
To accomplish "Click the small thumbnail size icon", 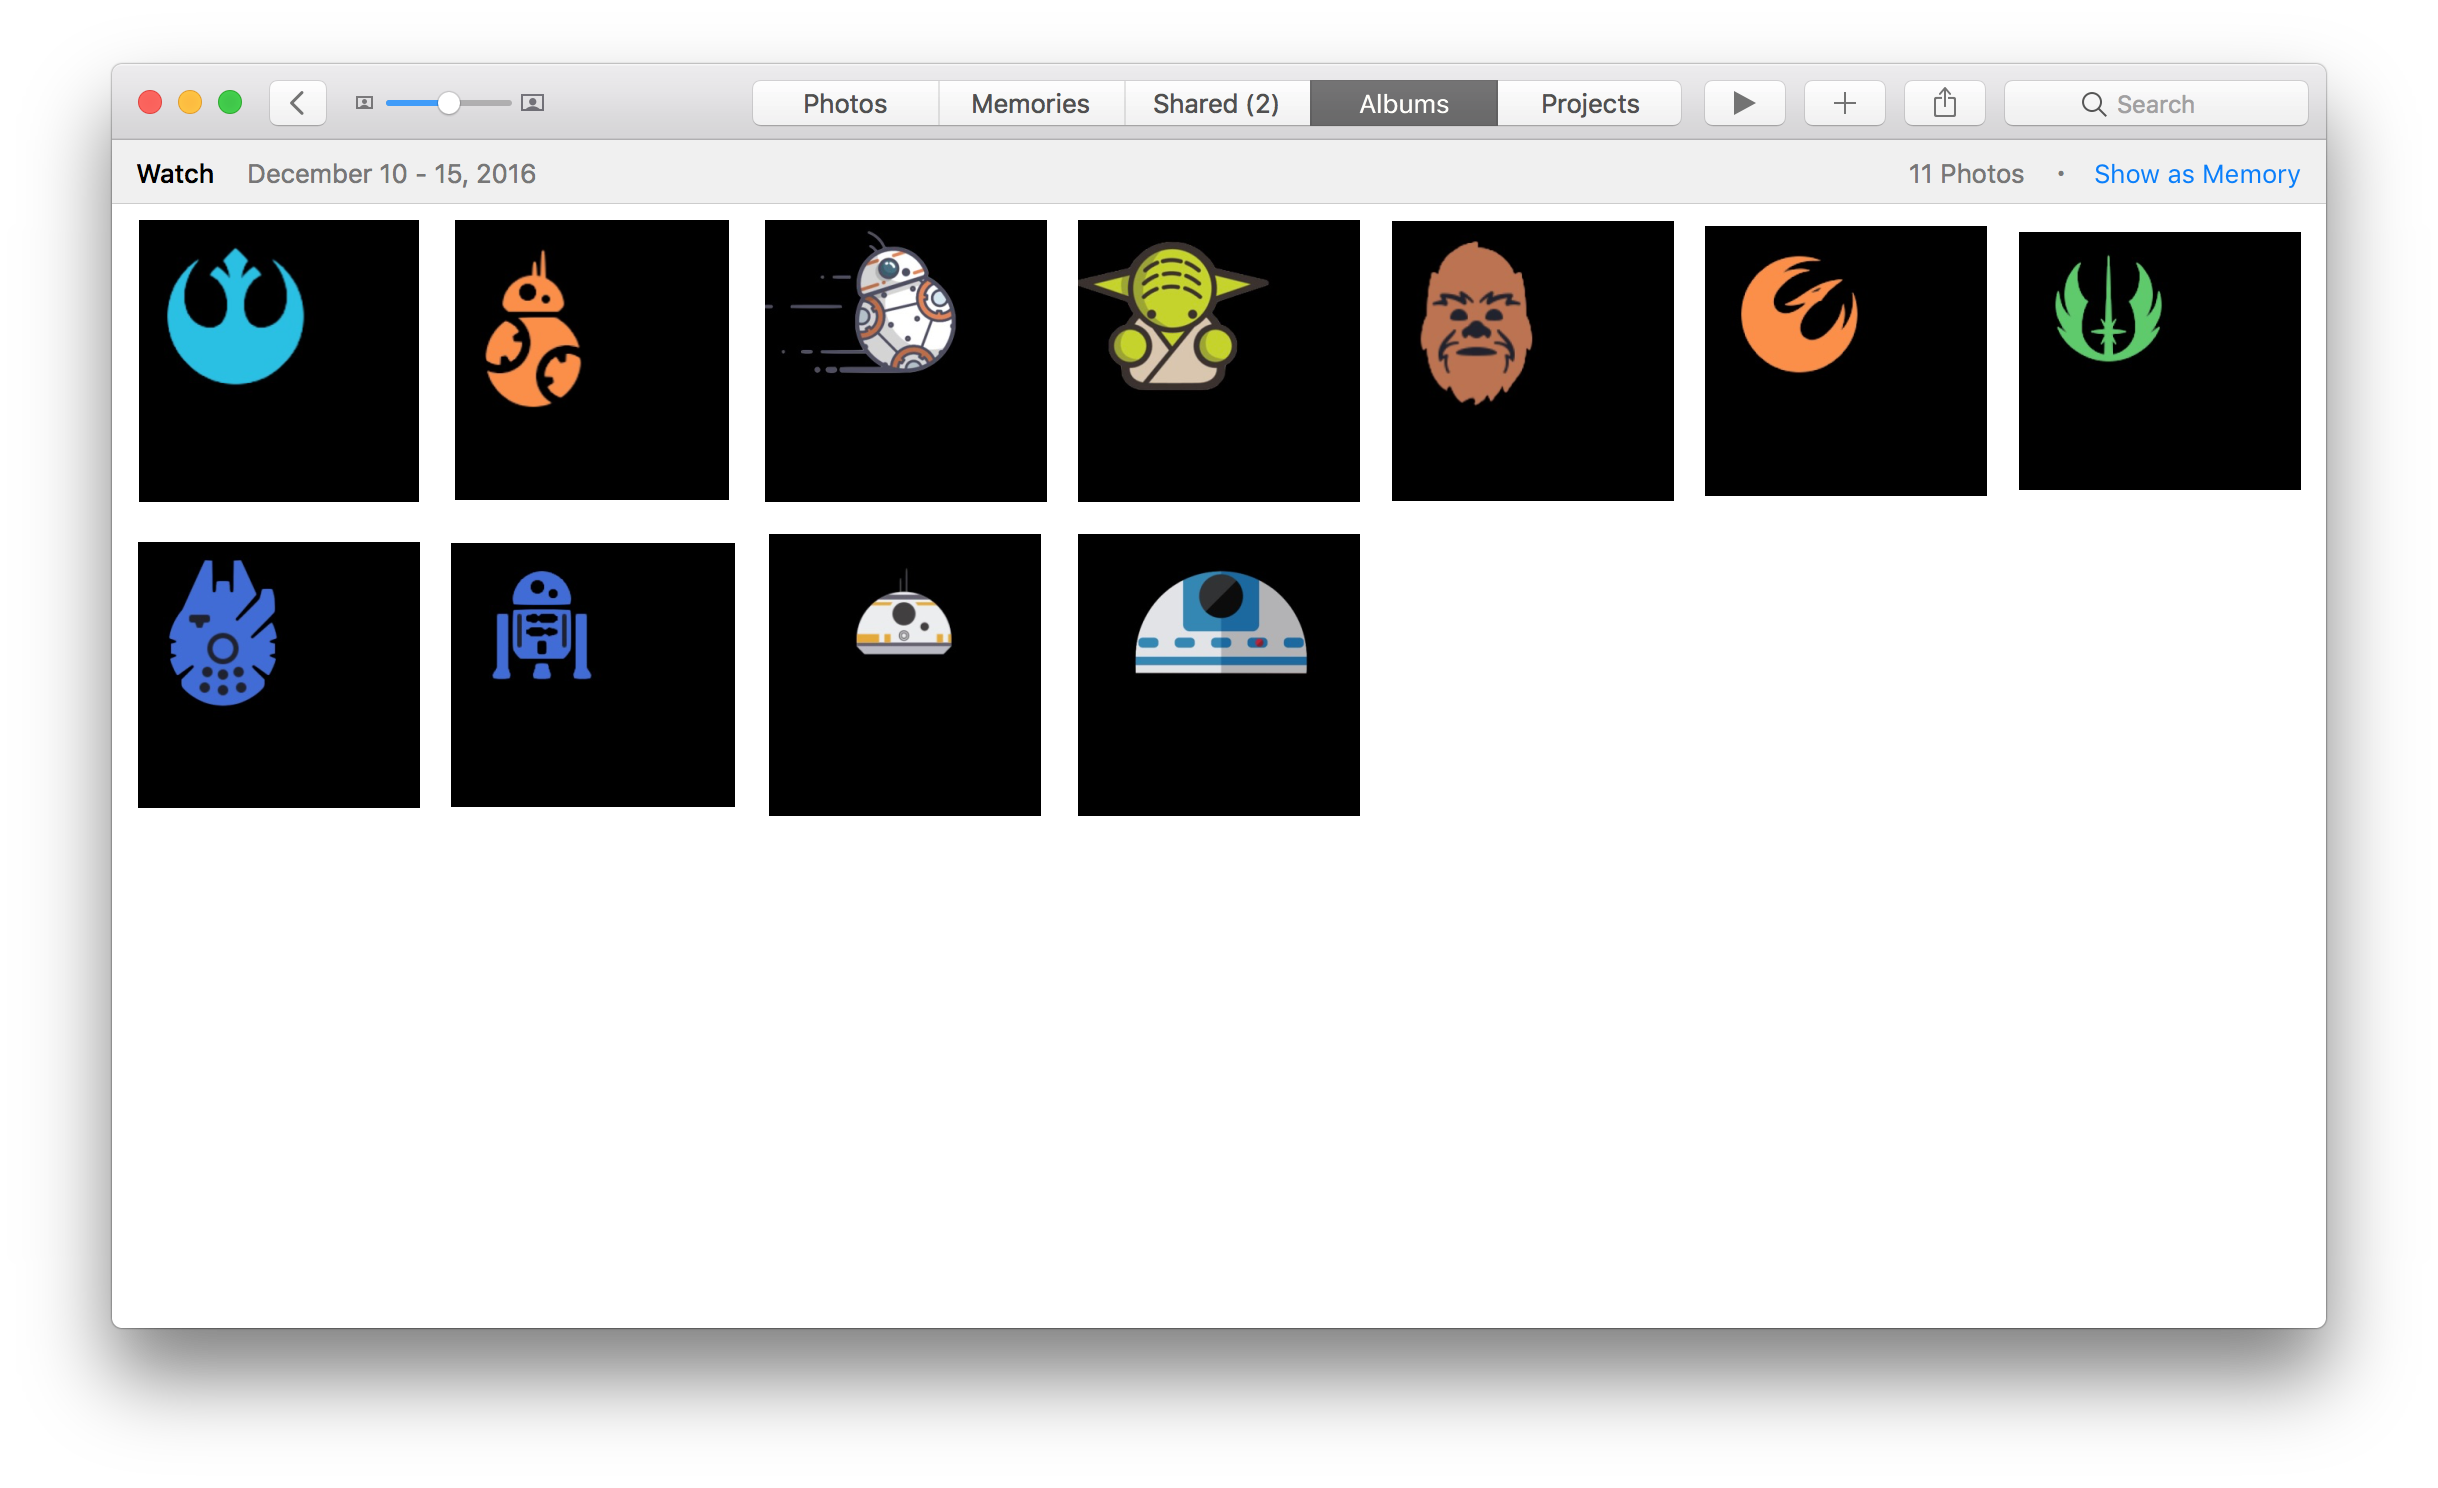I will point(365,103).
